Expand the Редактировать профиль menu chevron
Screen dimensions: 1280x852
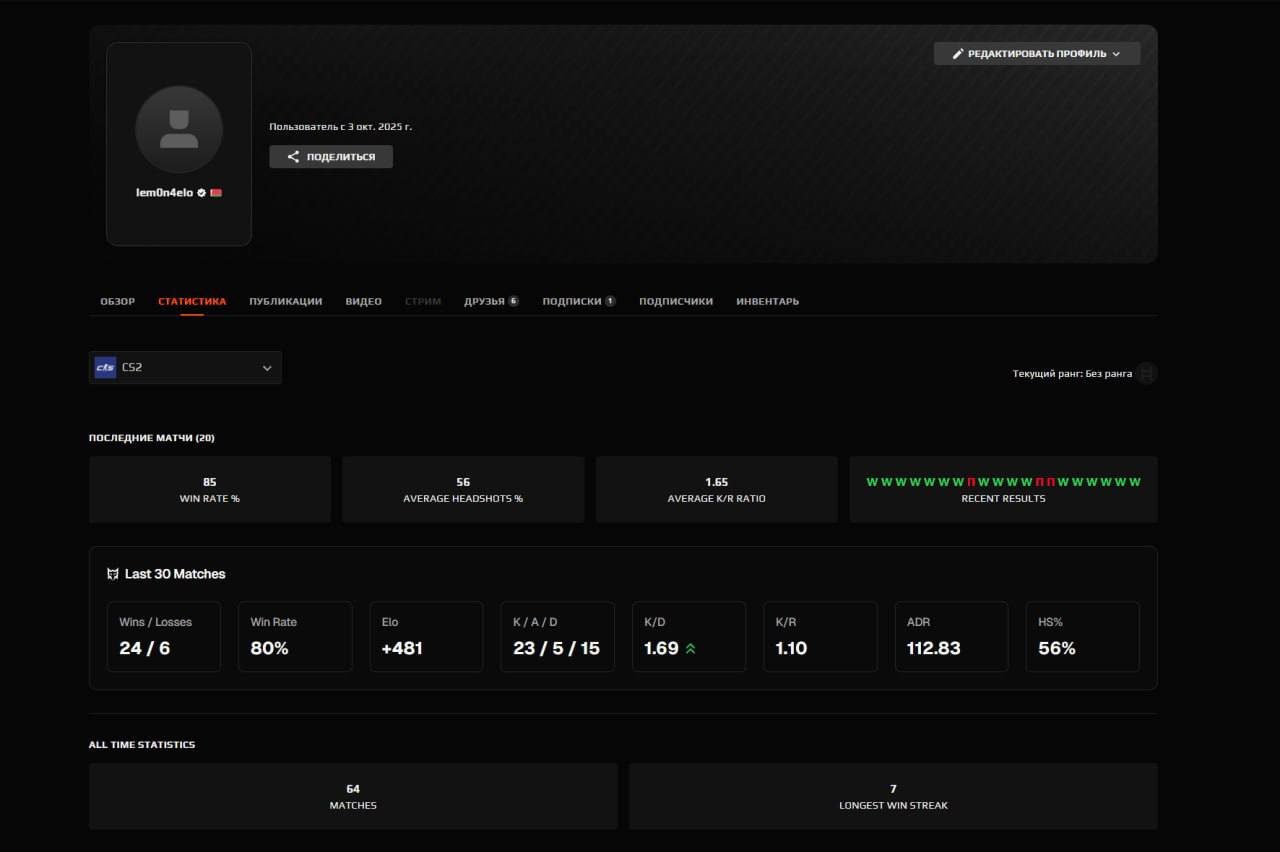[1116, 54]
